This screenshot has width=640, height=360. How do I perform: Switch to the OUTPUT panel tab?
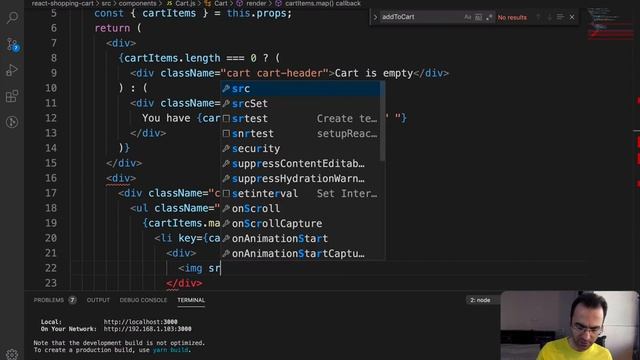(98, 300)
